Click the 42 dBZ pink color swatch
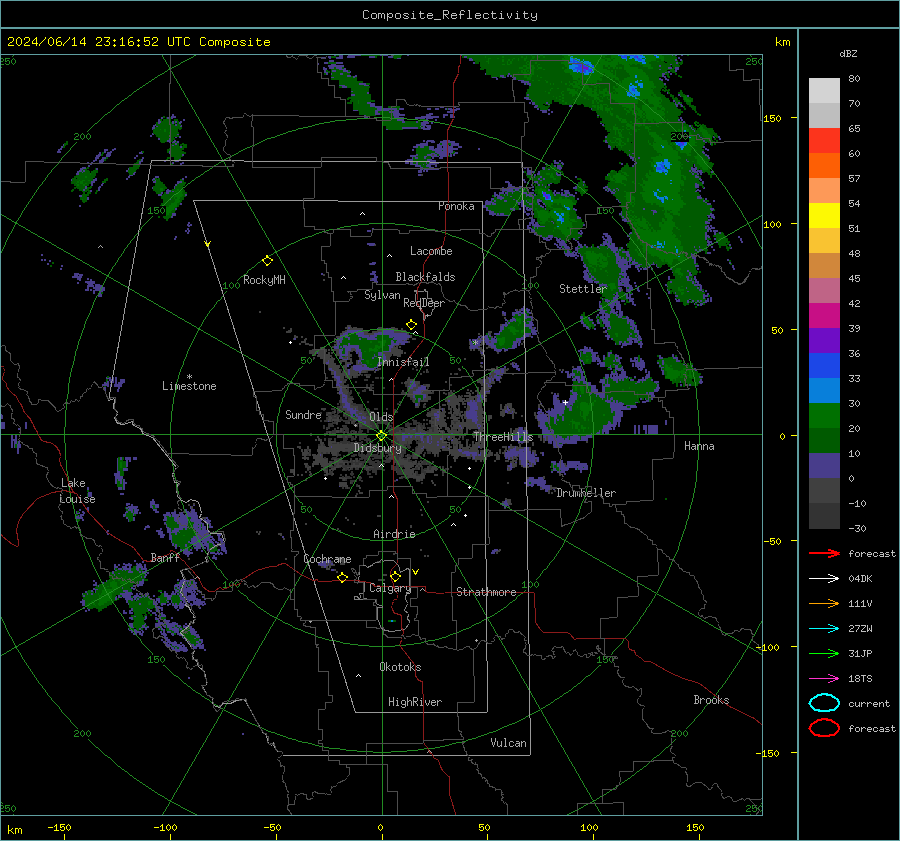 coord(824,290)
